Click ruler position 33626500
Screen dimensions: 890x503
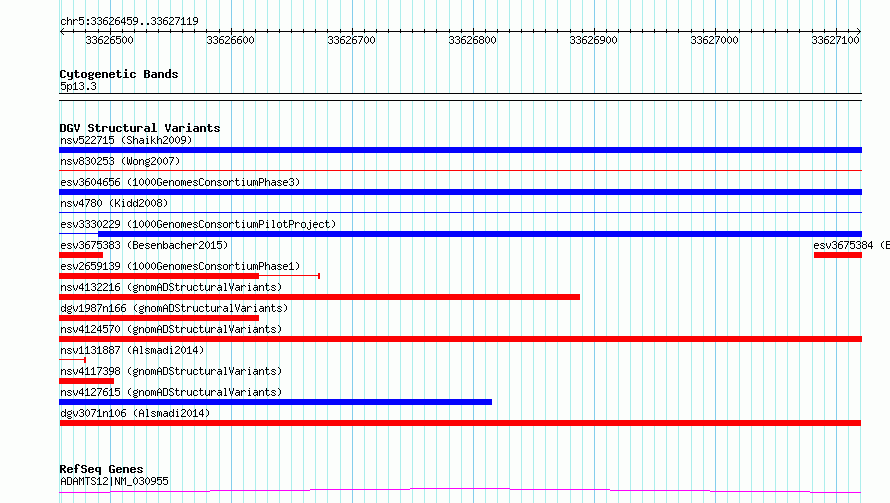tap(110, 40)
